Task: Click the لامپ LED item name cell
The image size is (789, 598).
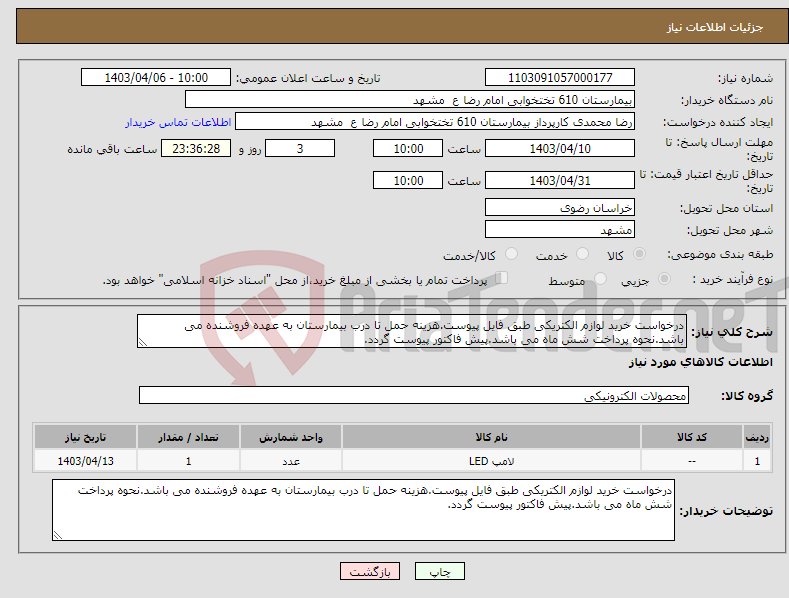Action: click(x=491, y=461)
